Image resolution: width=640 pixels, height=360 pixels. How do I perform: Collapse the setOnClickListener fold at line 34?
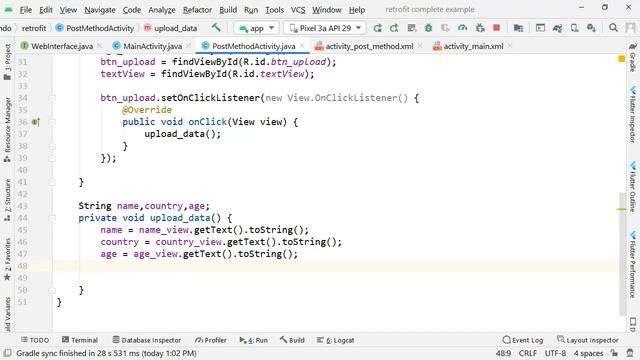tap(52, 98)
